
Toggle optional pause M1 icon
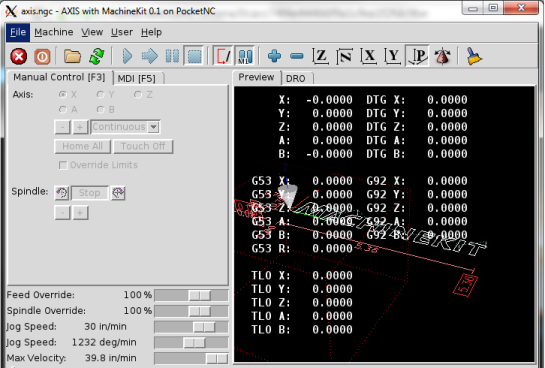[x=245, y=56]
